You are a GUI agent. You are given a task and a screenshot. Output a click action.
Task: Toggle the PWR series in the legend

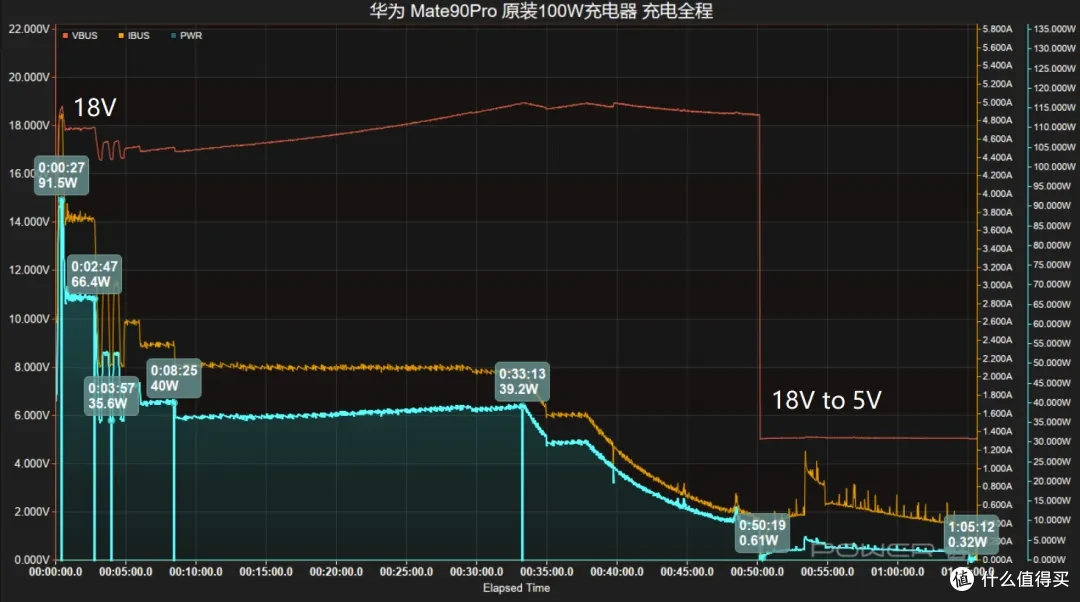click(186, 36)
